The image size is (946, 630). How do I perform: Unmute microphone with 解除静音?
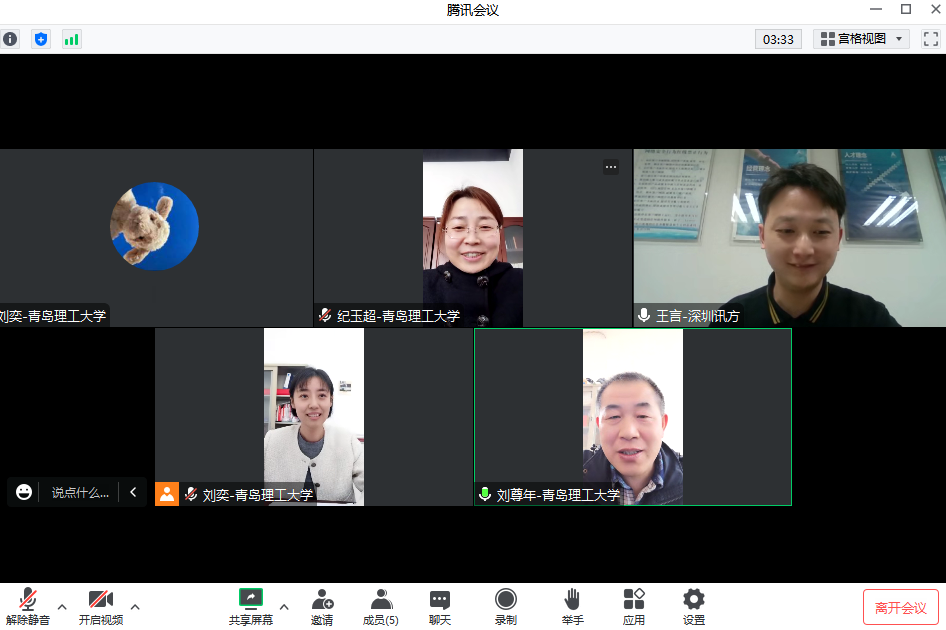[28, 606]
